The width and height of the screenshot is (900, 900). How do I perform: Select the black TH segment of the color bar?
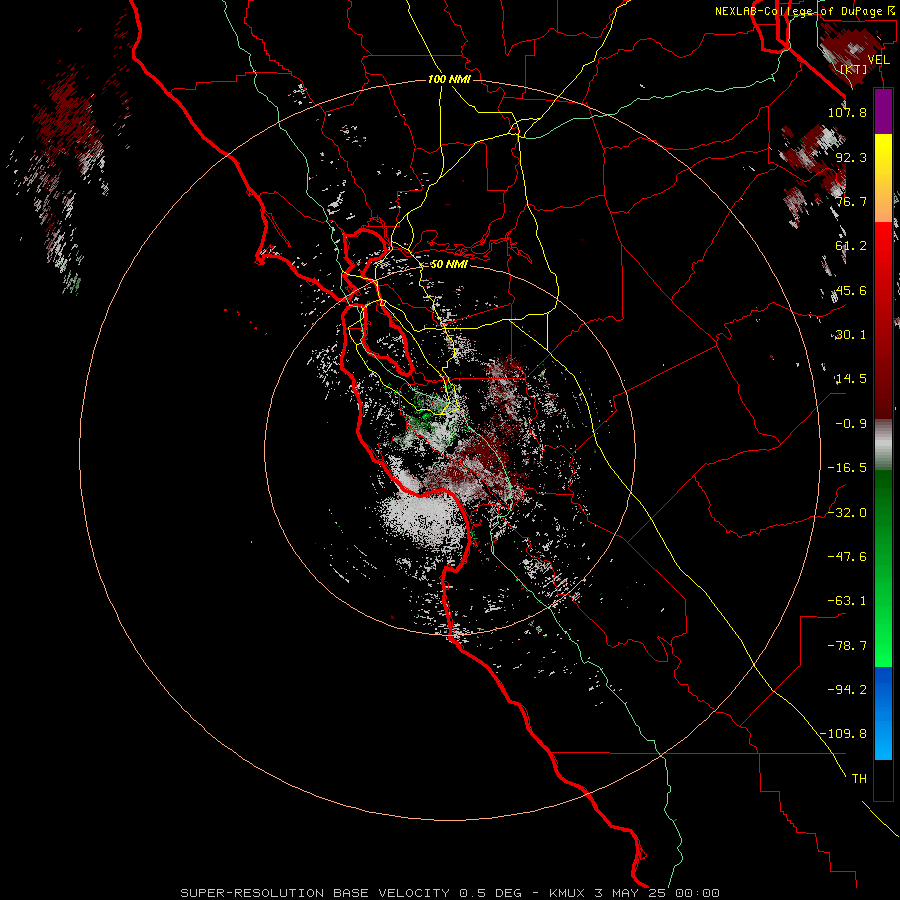coord(883,779)
